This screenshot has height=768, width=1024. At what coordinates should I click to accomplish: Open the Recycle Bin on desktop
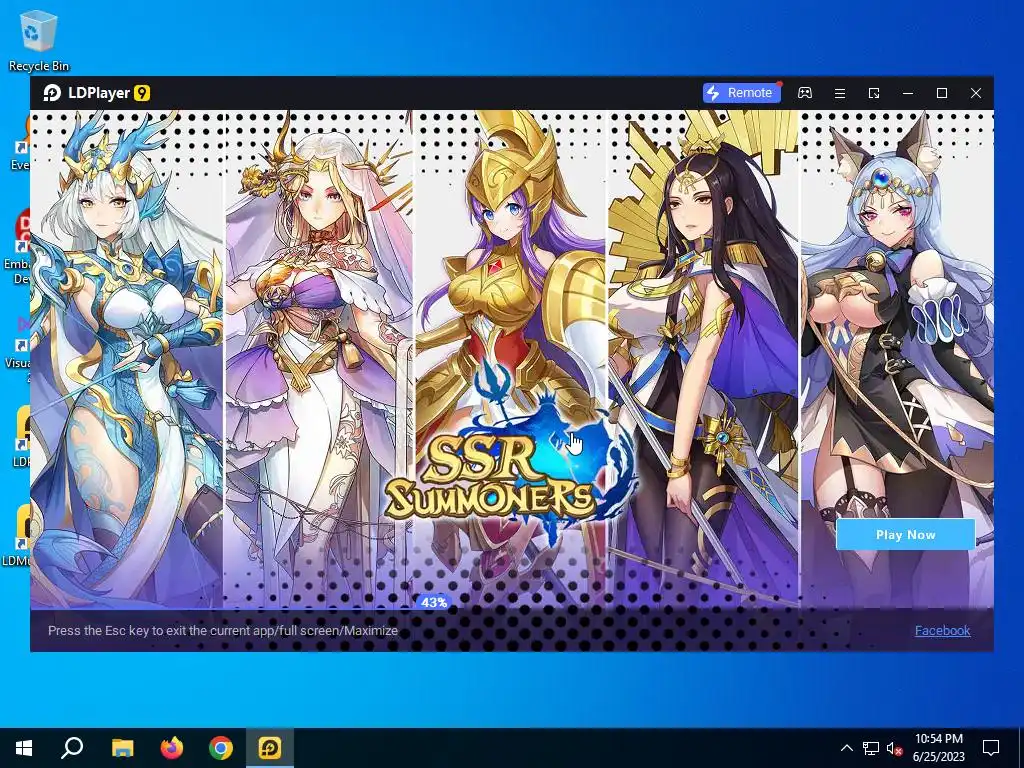point(39,40)
